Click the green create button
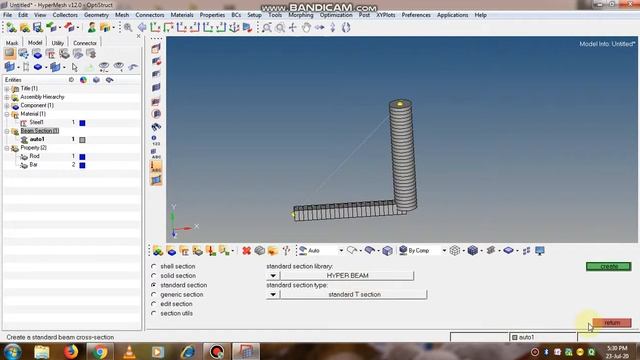The image size is (640, 360). pos(609,266)
